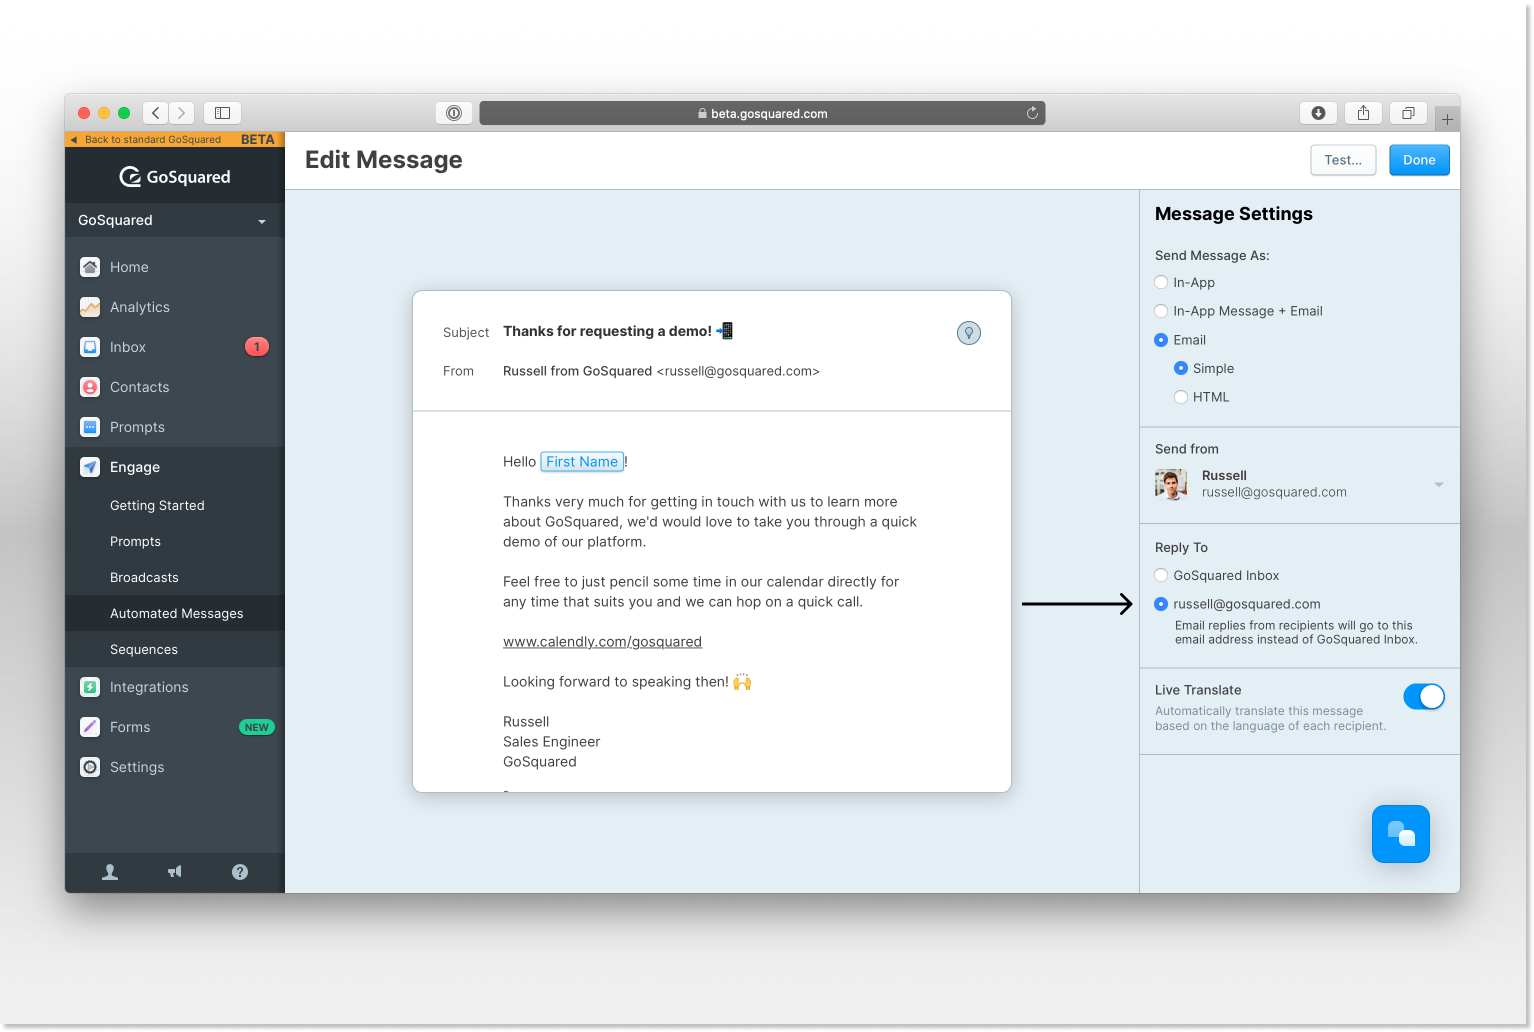Click the 1Password extension icon in toolbar
The height and width of the screenshot is (1032, 1534).
coord(454,113)
